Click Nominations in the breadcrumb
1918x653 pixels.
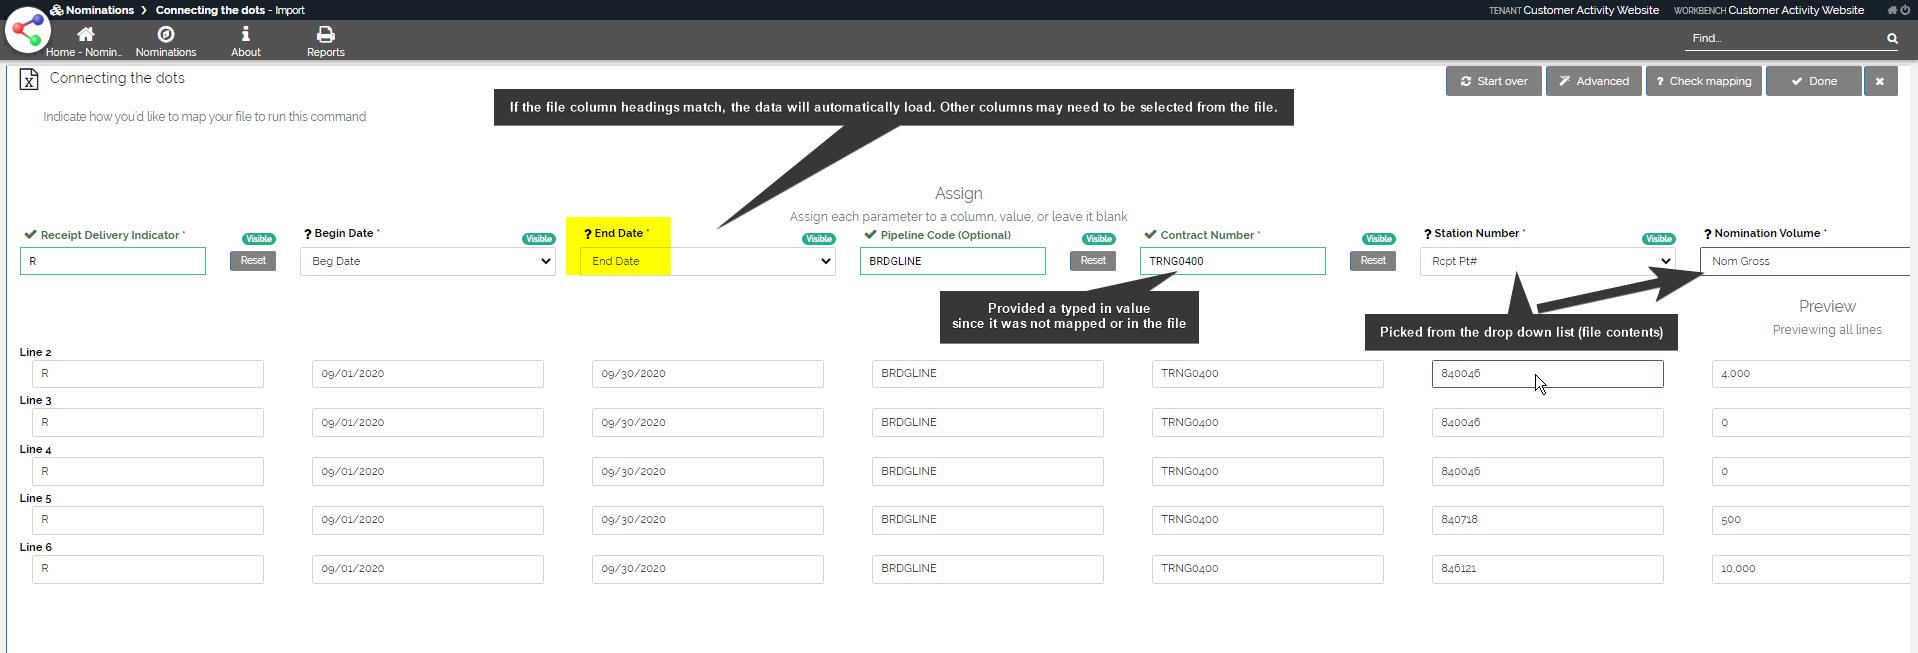pos(99,10)
